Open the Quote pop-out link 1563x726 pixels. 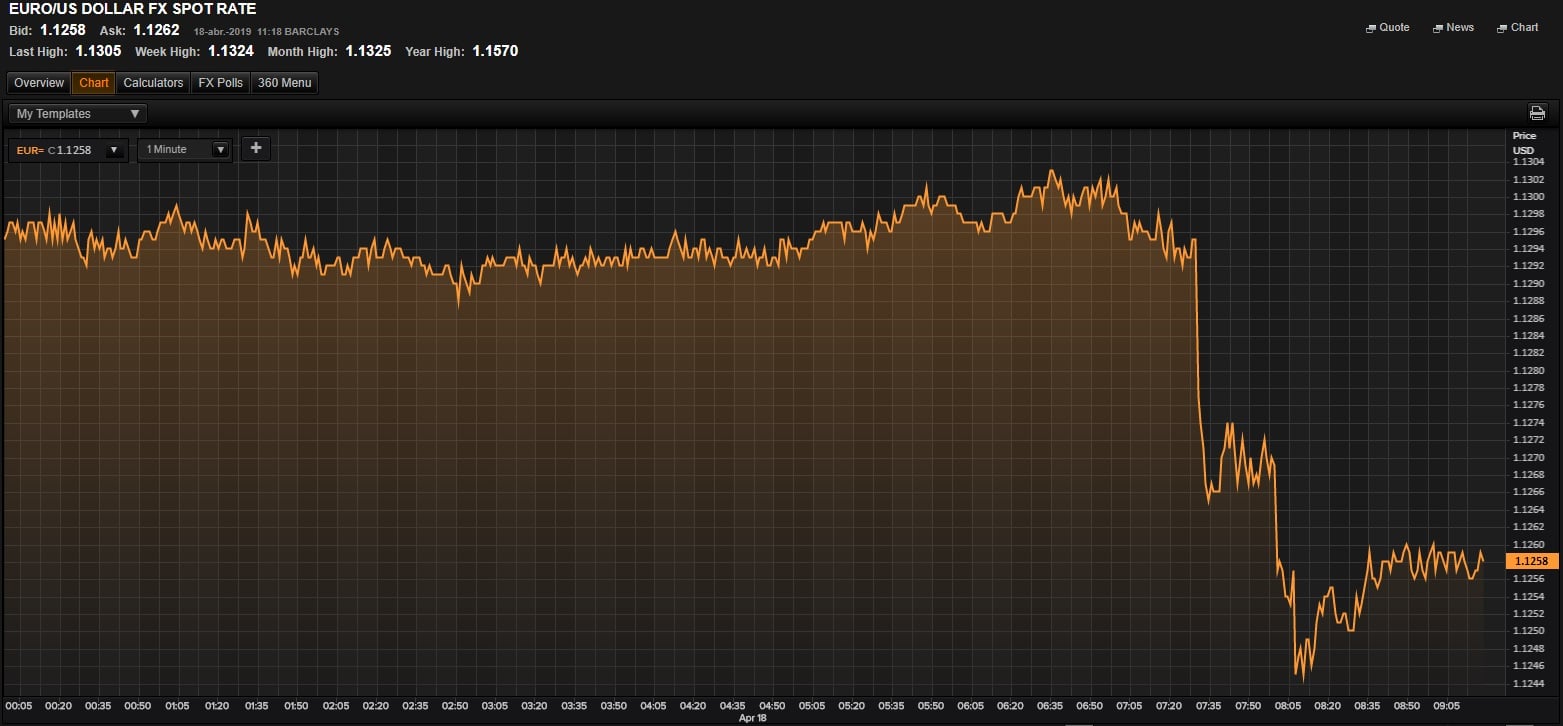1388,28
